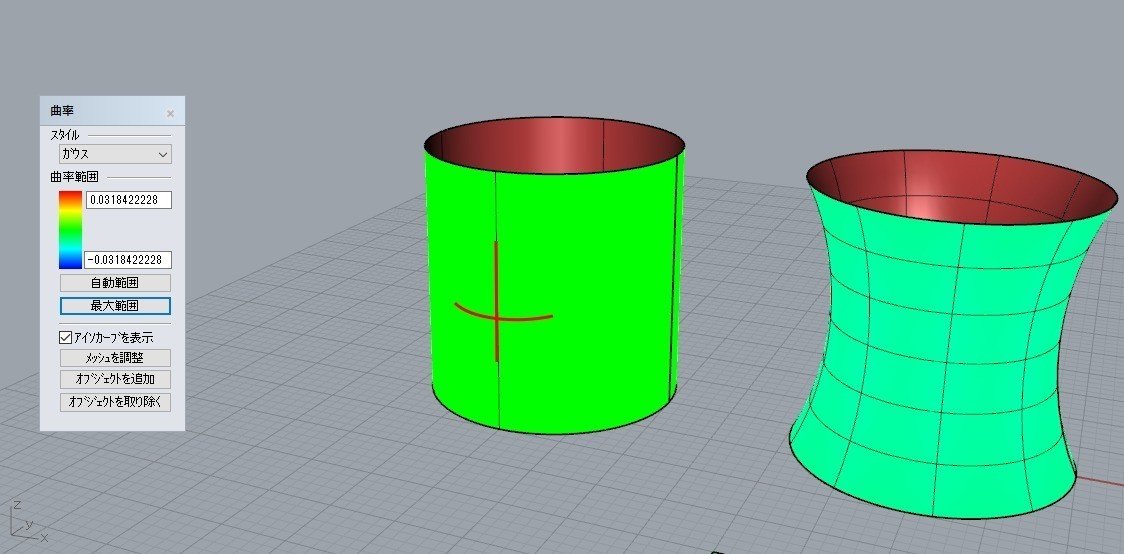Click the メッシュを調整 button
1124x554 pixels.
coord(115,358)
